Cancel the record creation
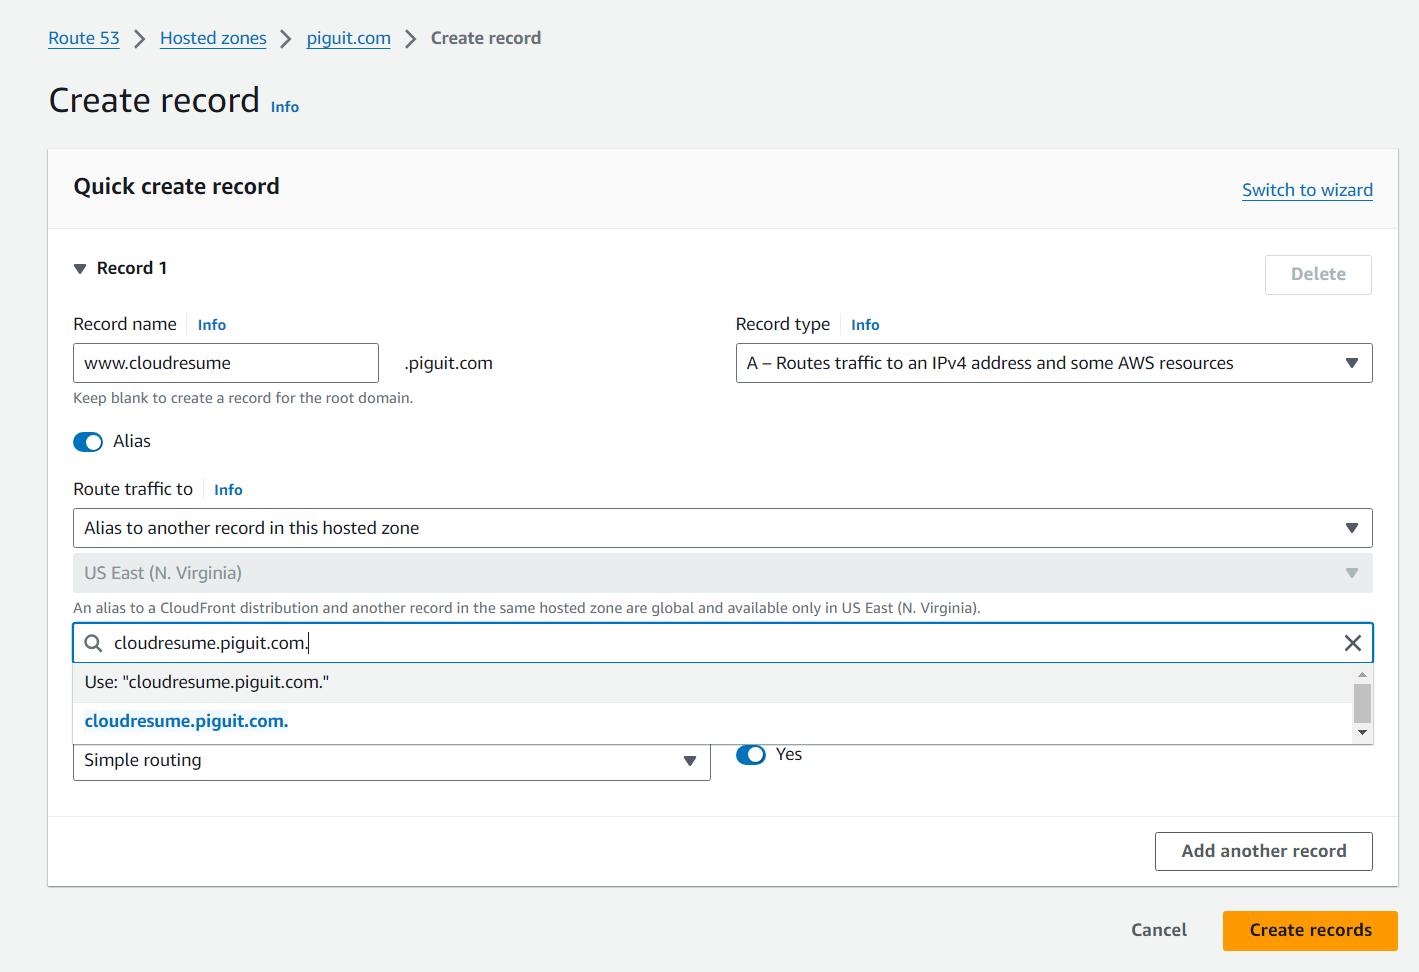Viewport: 1419px width, 972px height. tap(1159, 930)
